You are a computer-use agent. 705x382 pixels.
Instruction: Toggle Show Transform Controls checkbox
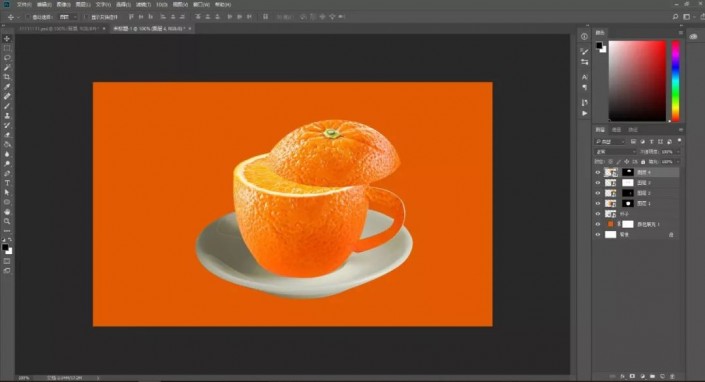pyautogui.click(x=86, y=17)
